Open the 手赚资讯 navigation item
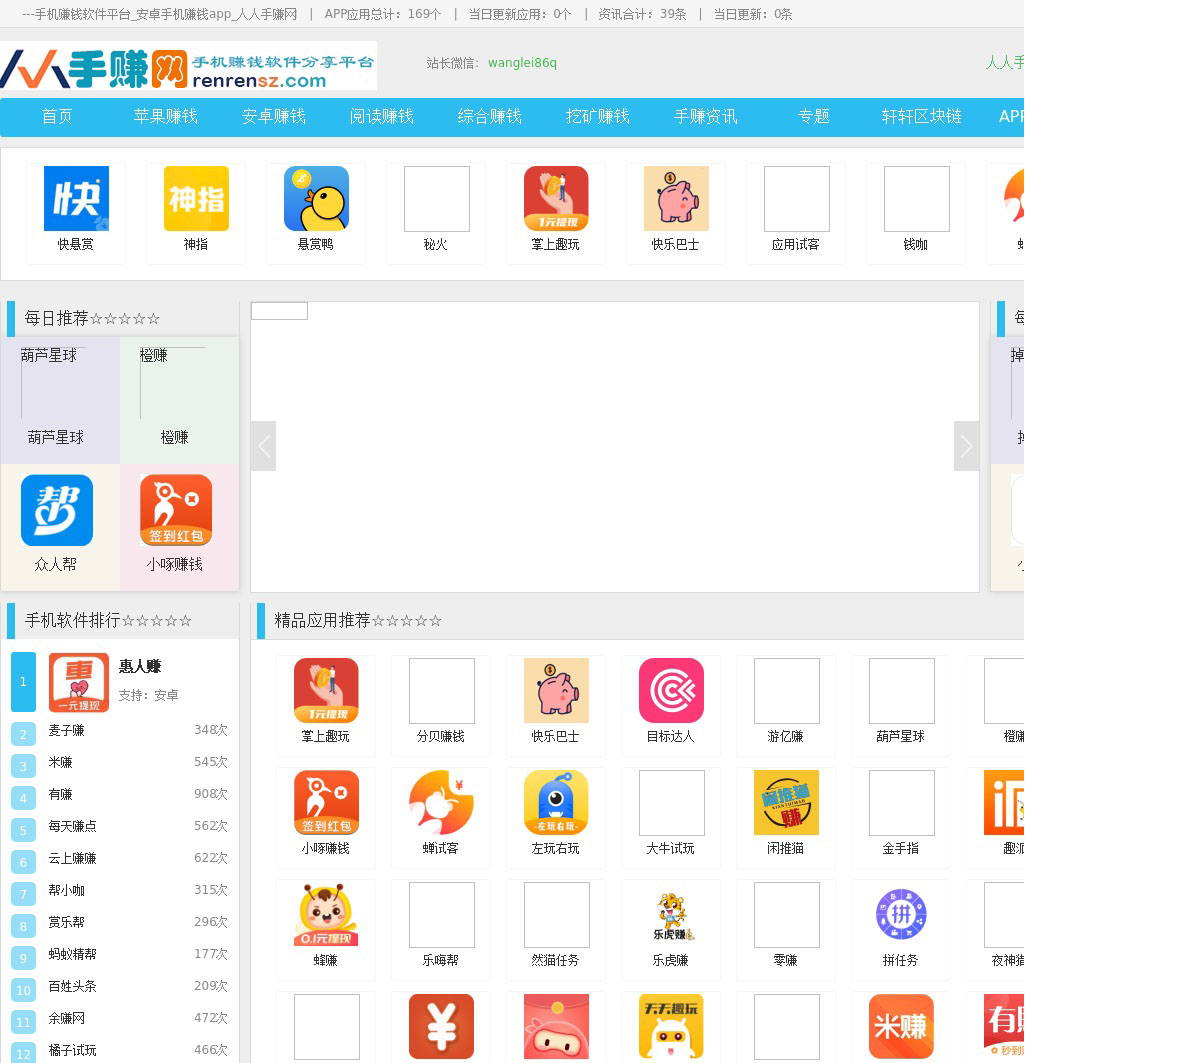Image resolution: width=1200 pixels, height=1063 pixels. click(x=706, y=117)
